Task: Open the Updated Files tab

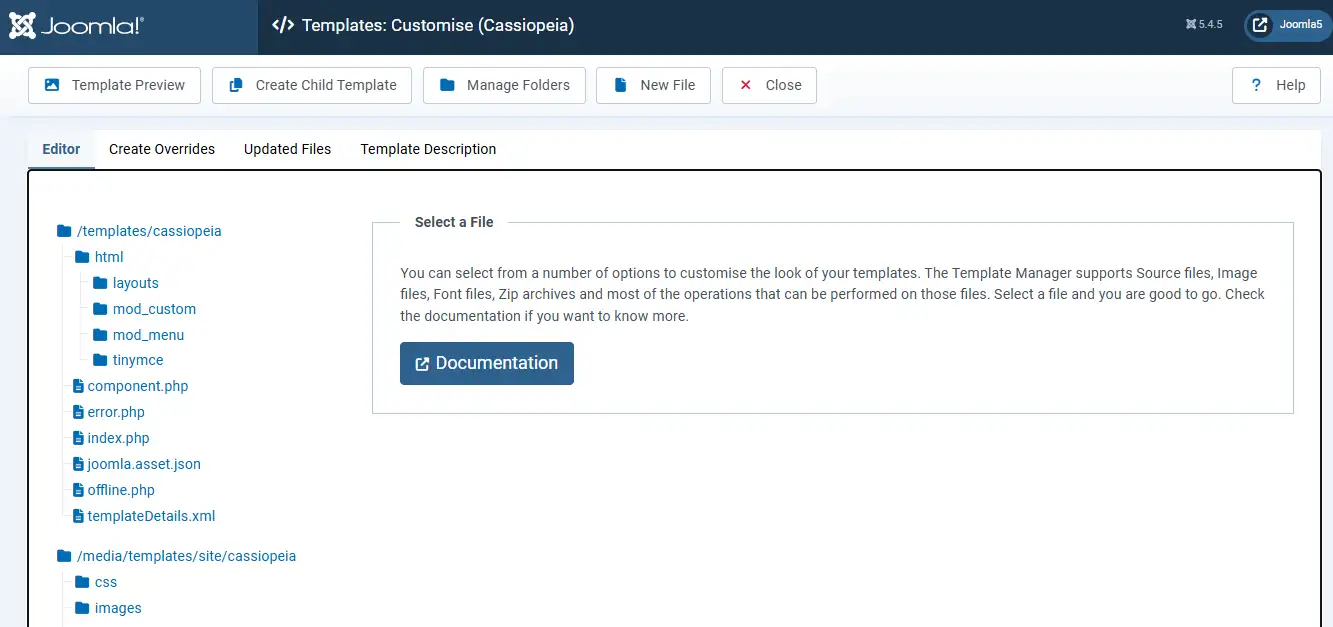Action: (287, 149)
